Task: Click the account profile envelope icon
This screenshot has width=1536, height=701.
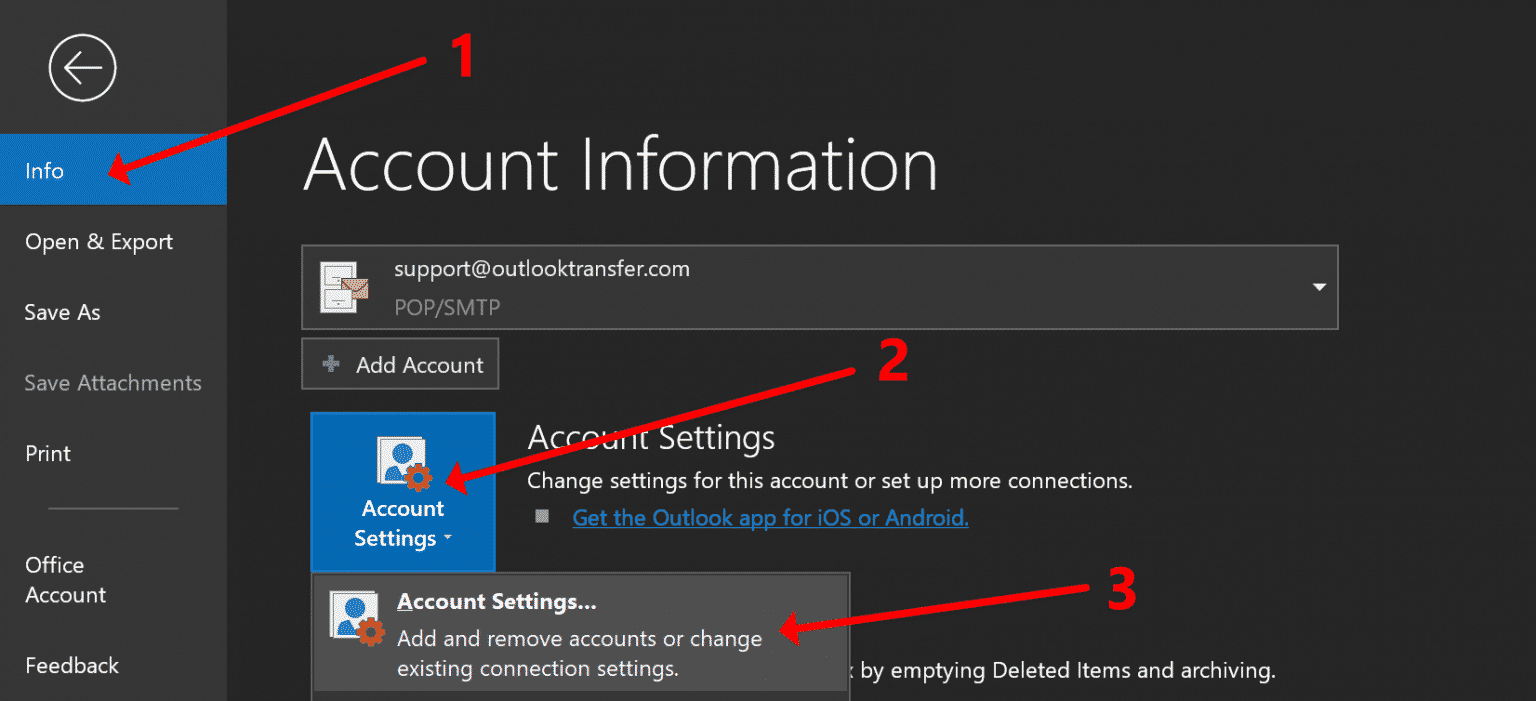Action: 344,287
